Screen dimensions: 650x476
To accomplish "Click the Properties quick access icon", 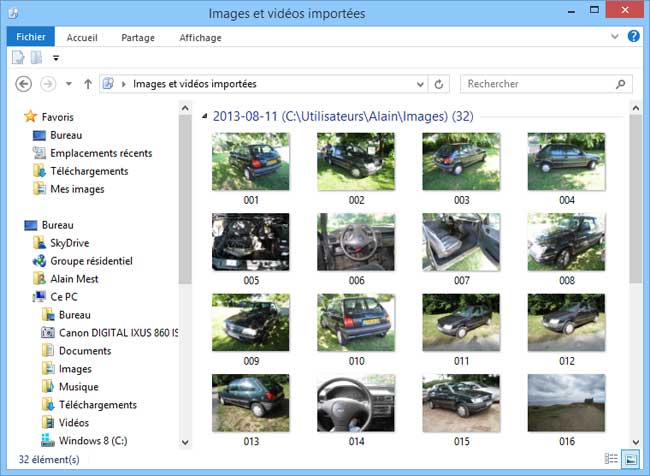I will pyautogui.click(x=18, y=58).
